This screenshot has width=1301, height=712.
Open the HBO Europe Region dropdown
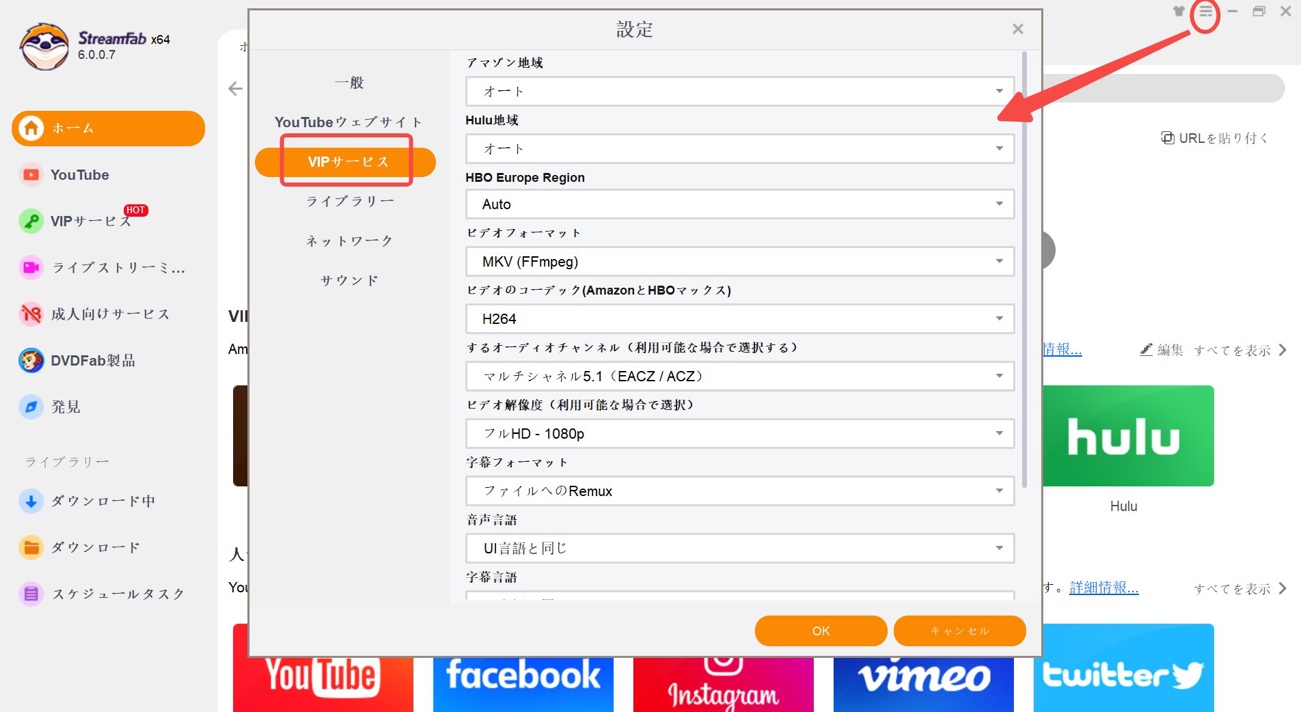coord(740,204)
